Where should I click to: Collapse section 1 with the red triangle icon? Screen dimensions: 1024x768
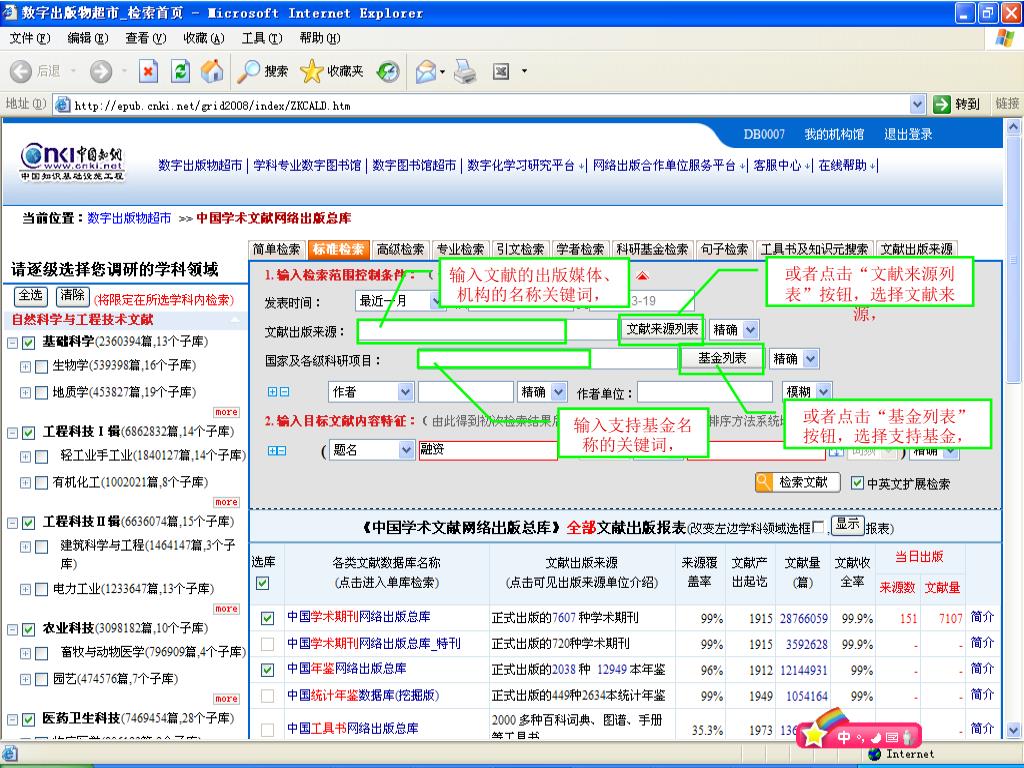[643, 276]
